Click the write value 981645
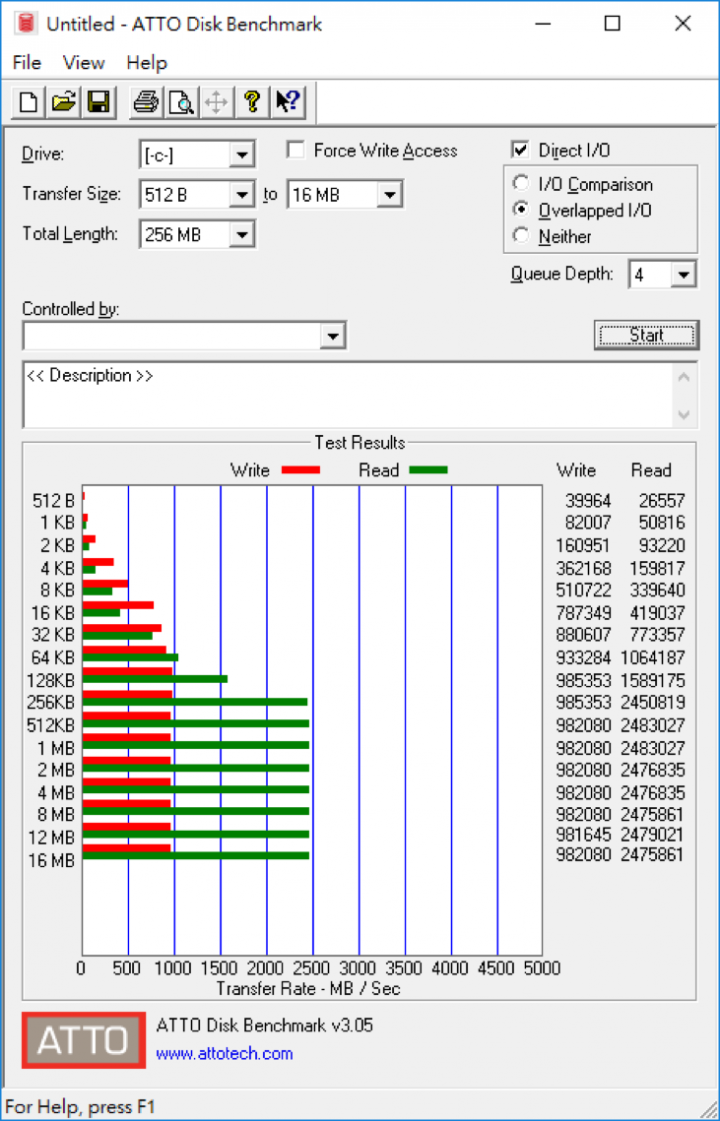The image size is (720, 1121). (x=583, y=834)
